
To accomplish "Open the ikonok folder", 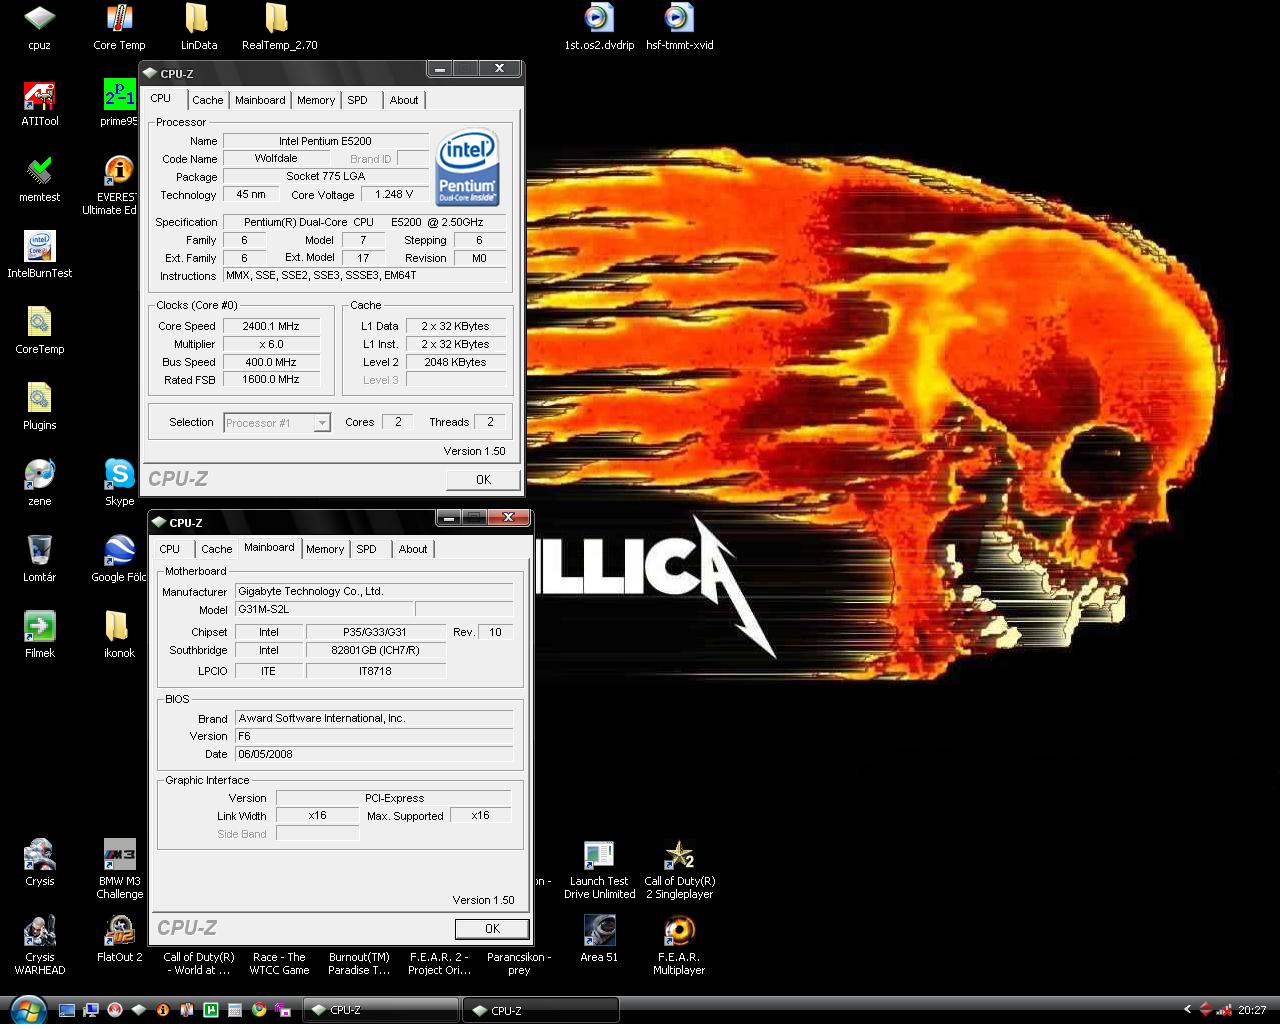I will 119,636.
